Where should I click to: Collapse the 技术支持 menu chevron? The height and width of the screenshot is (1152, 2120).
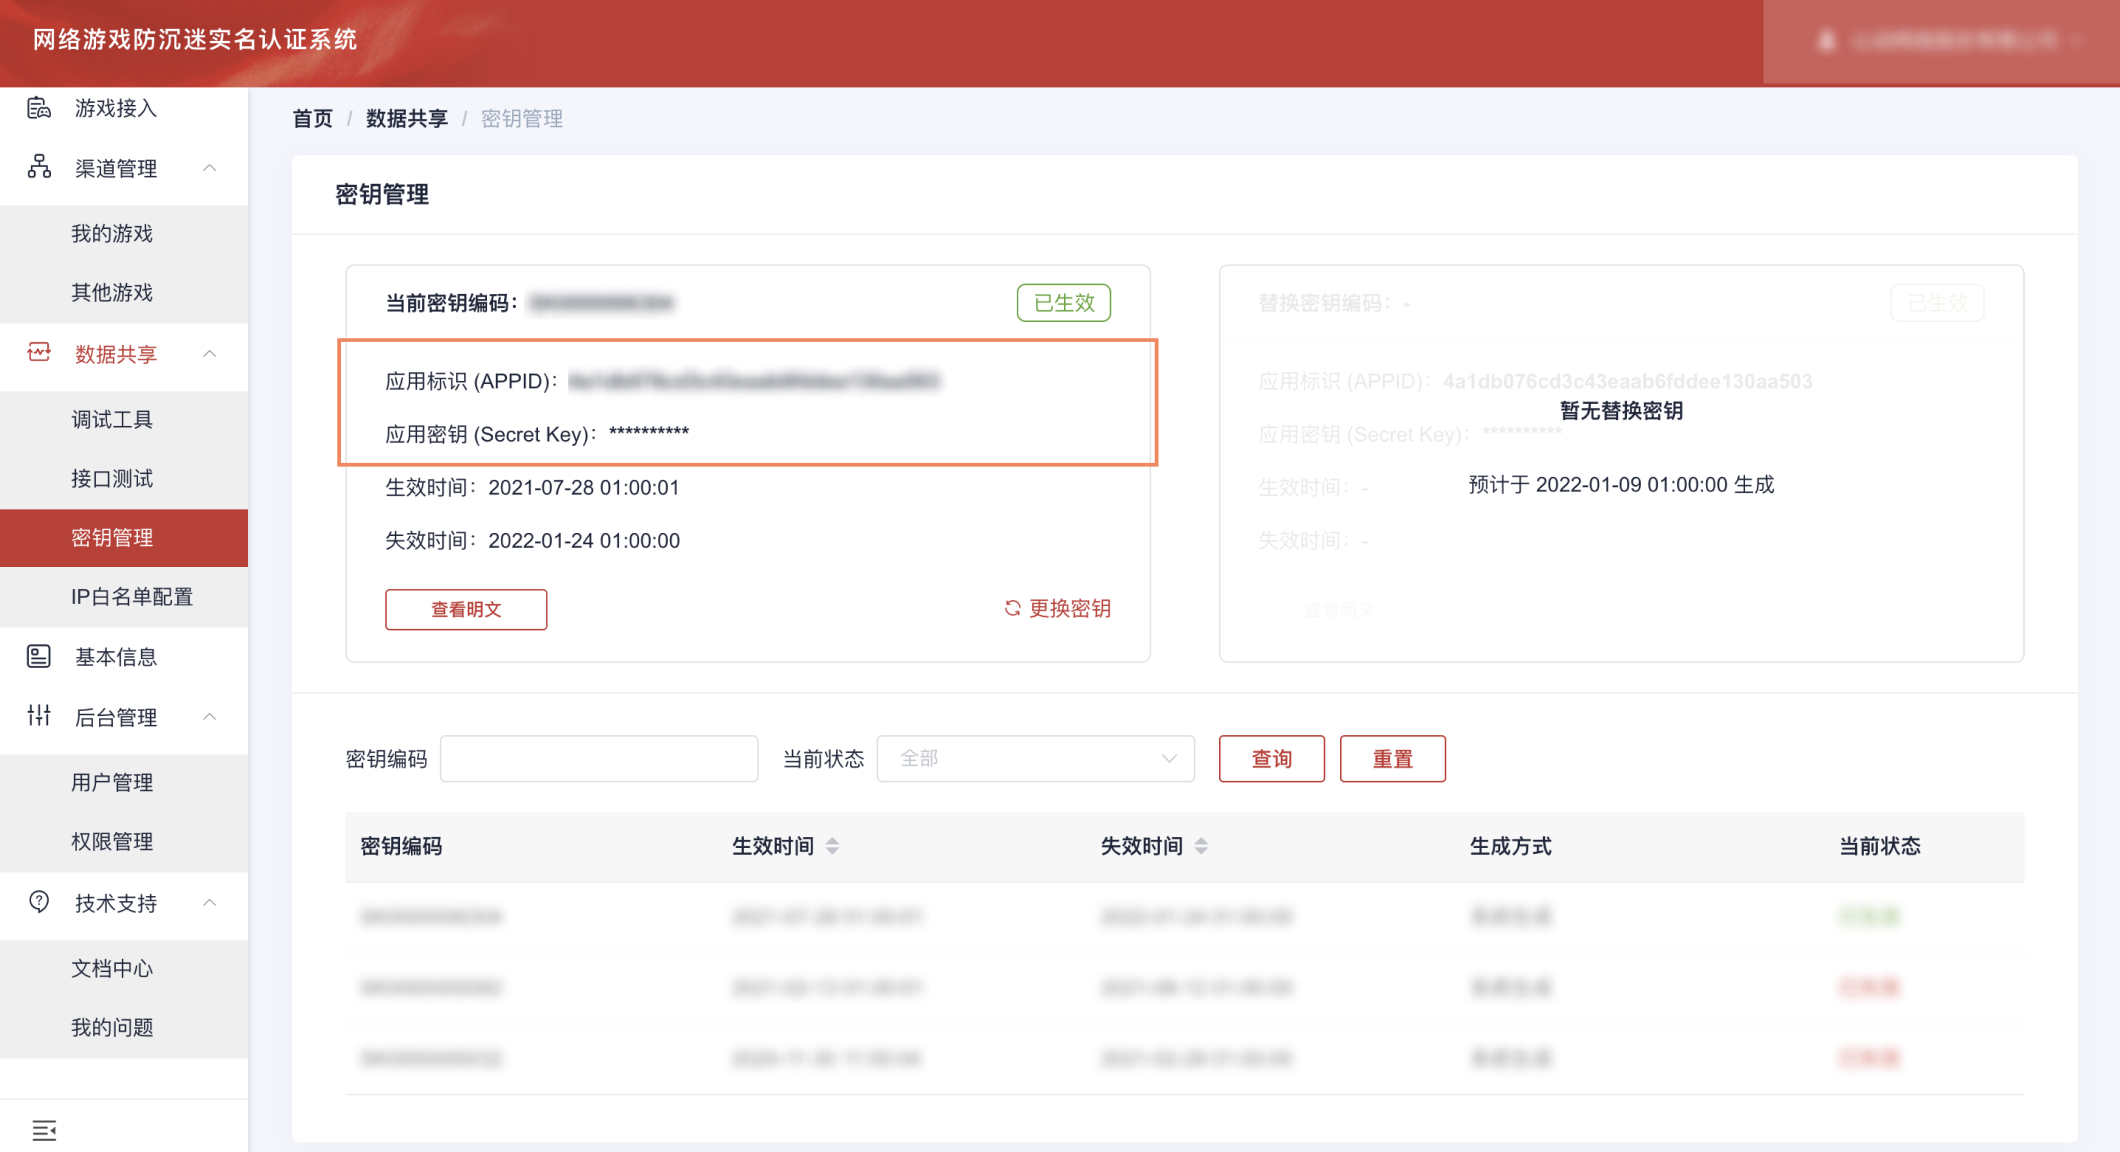point(210,902)
